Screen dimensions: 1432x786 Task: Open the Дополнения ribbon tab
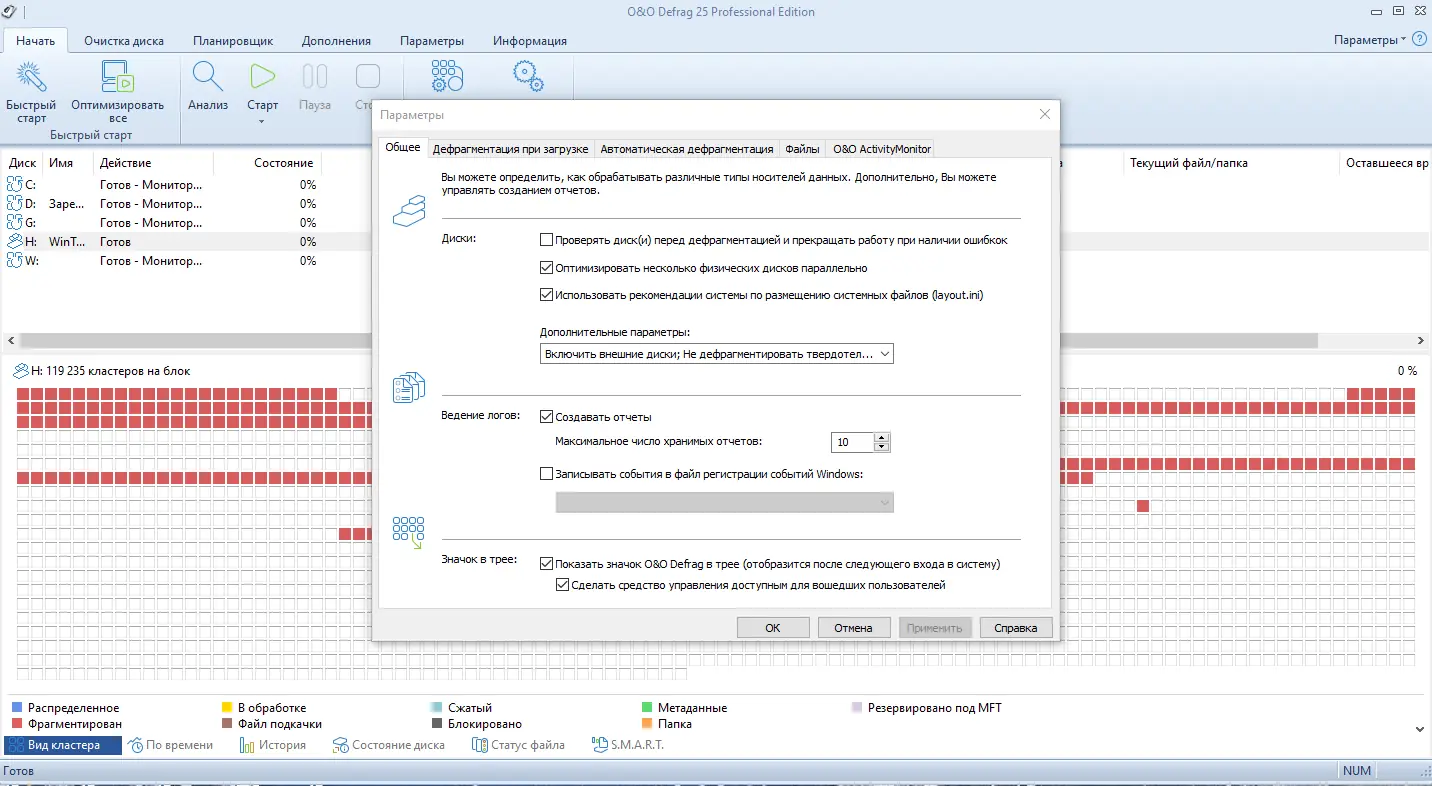coord(335,41)
